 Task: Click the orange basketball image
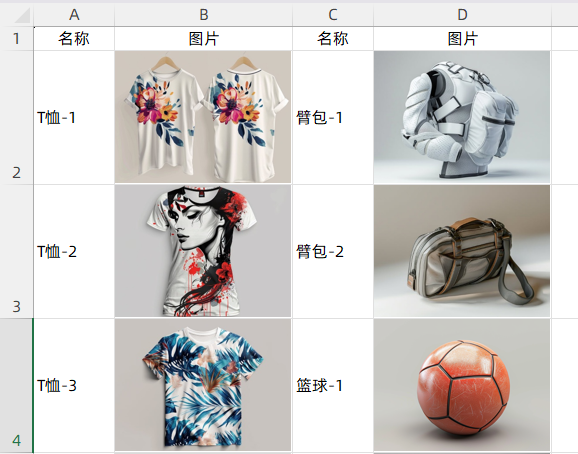(x=462, y=385)
